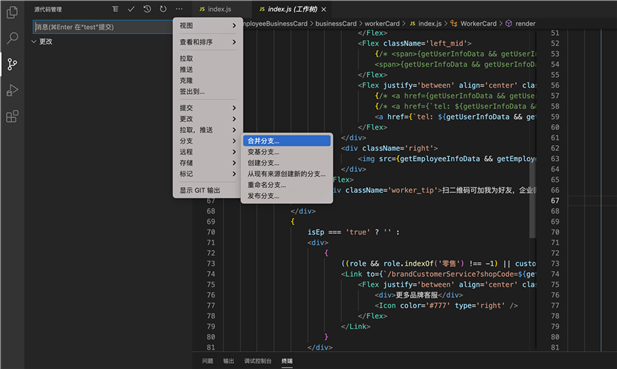Click the commit checkmark icon
617x369 pixels.
coord(131,9)
